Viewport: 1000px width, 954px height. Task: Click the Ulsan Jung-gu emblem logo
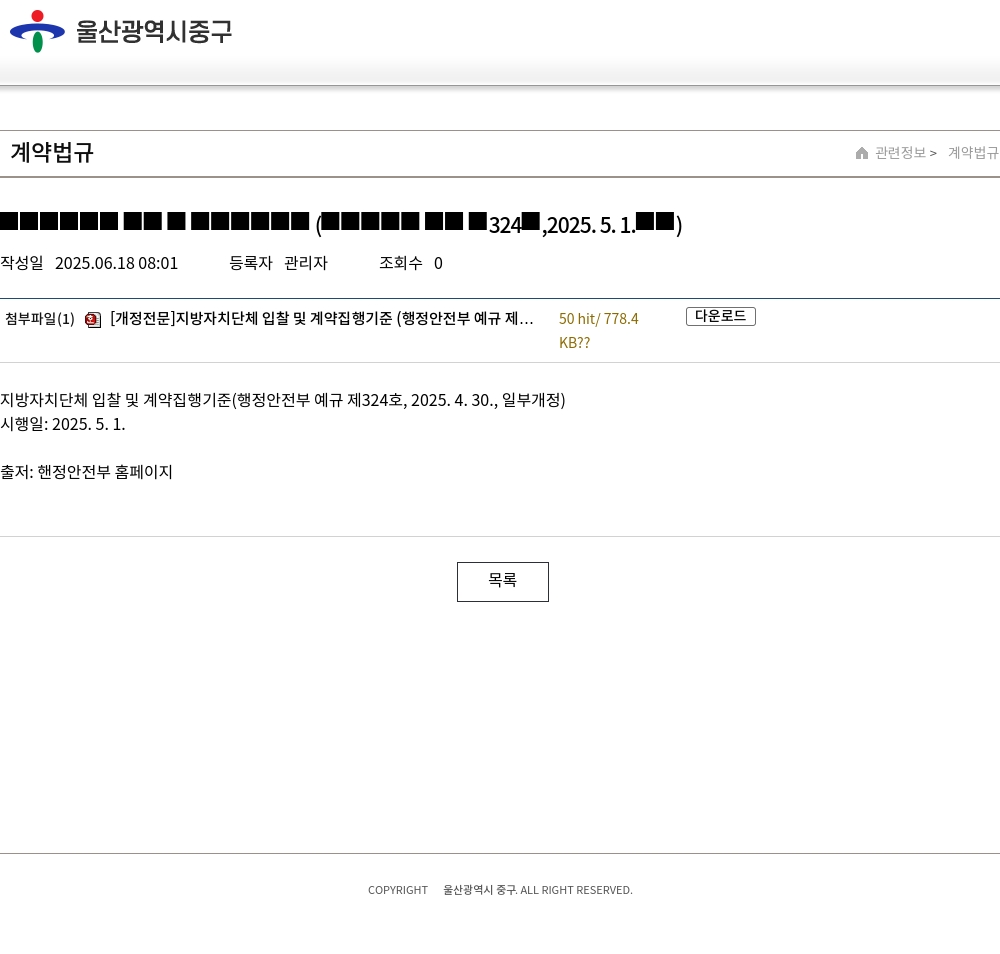pos(37,31)
